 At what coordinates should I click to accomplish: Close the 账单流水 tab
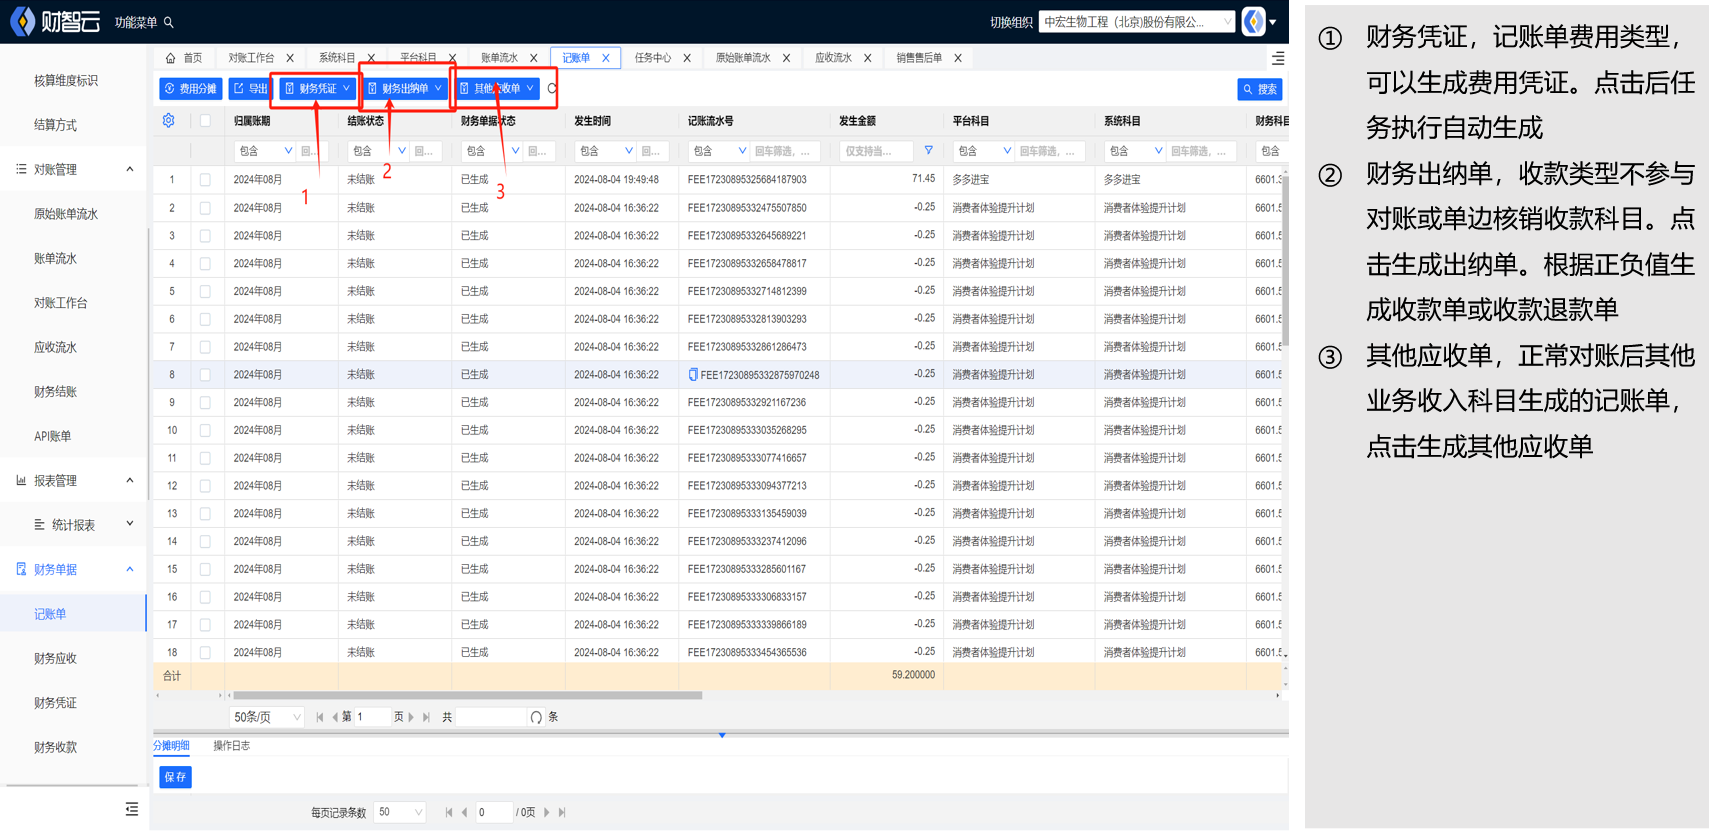pos(533,58)
